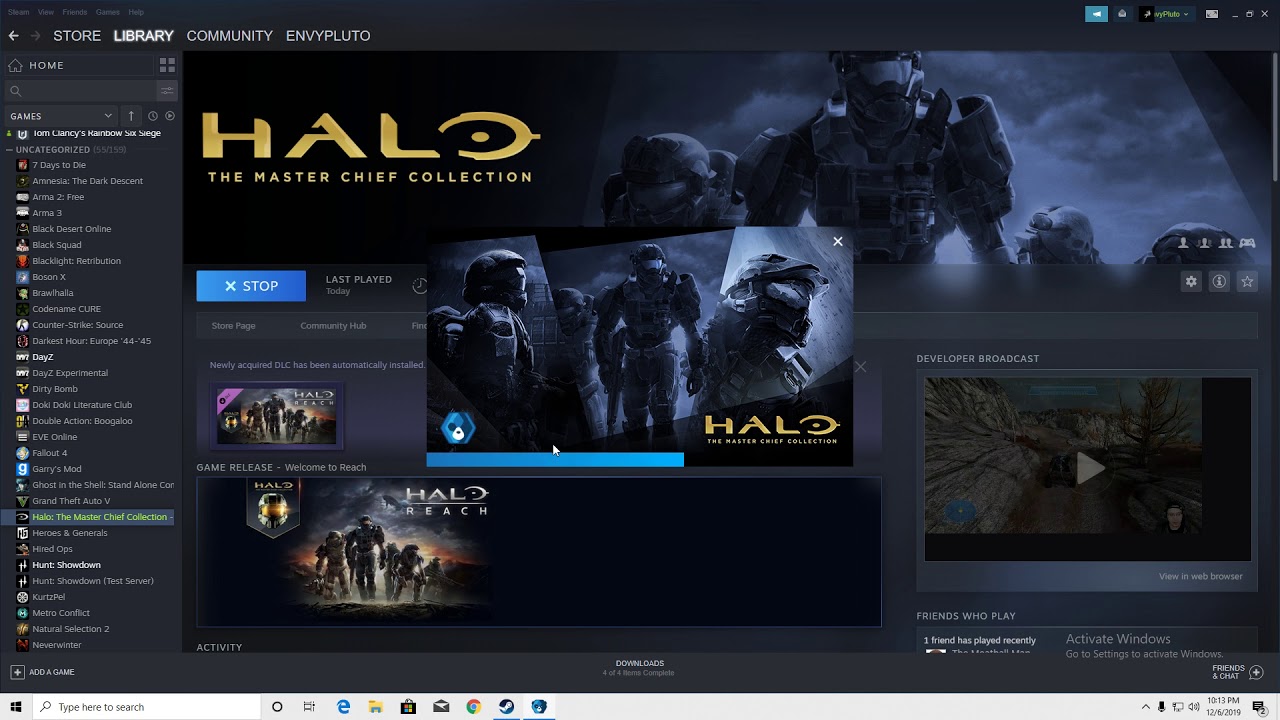Viewport: 1280px width, 720px height.
Task: Click the library search field
Action: click(80, 91)
